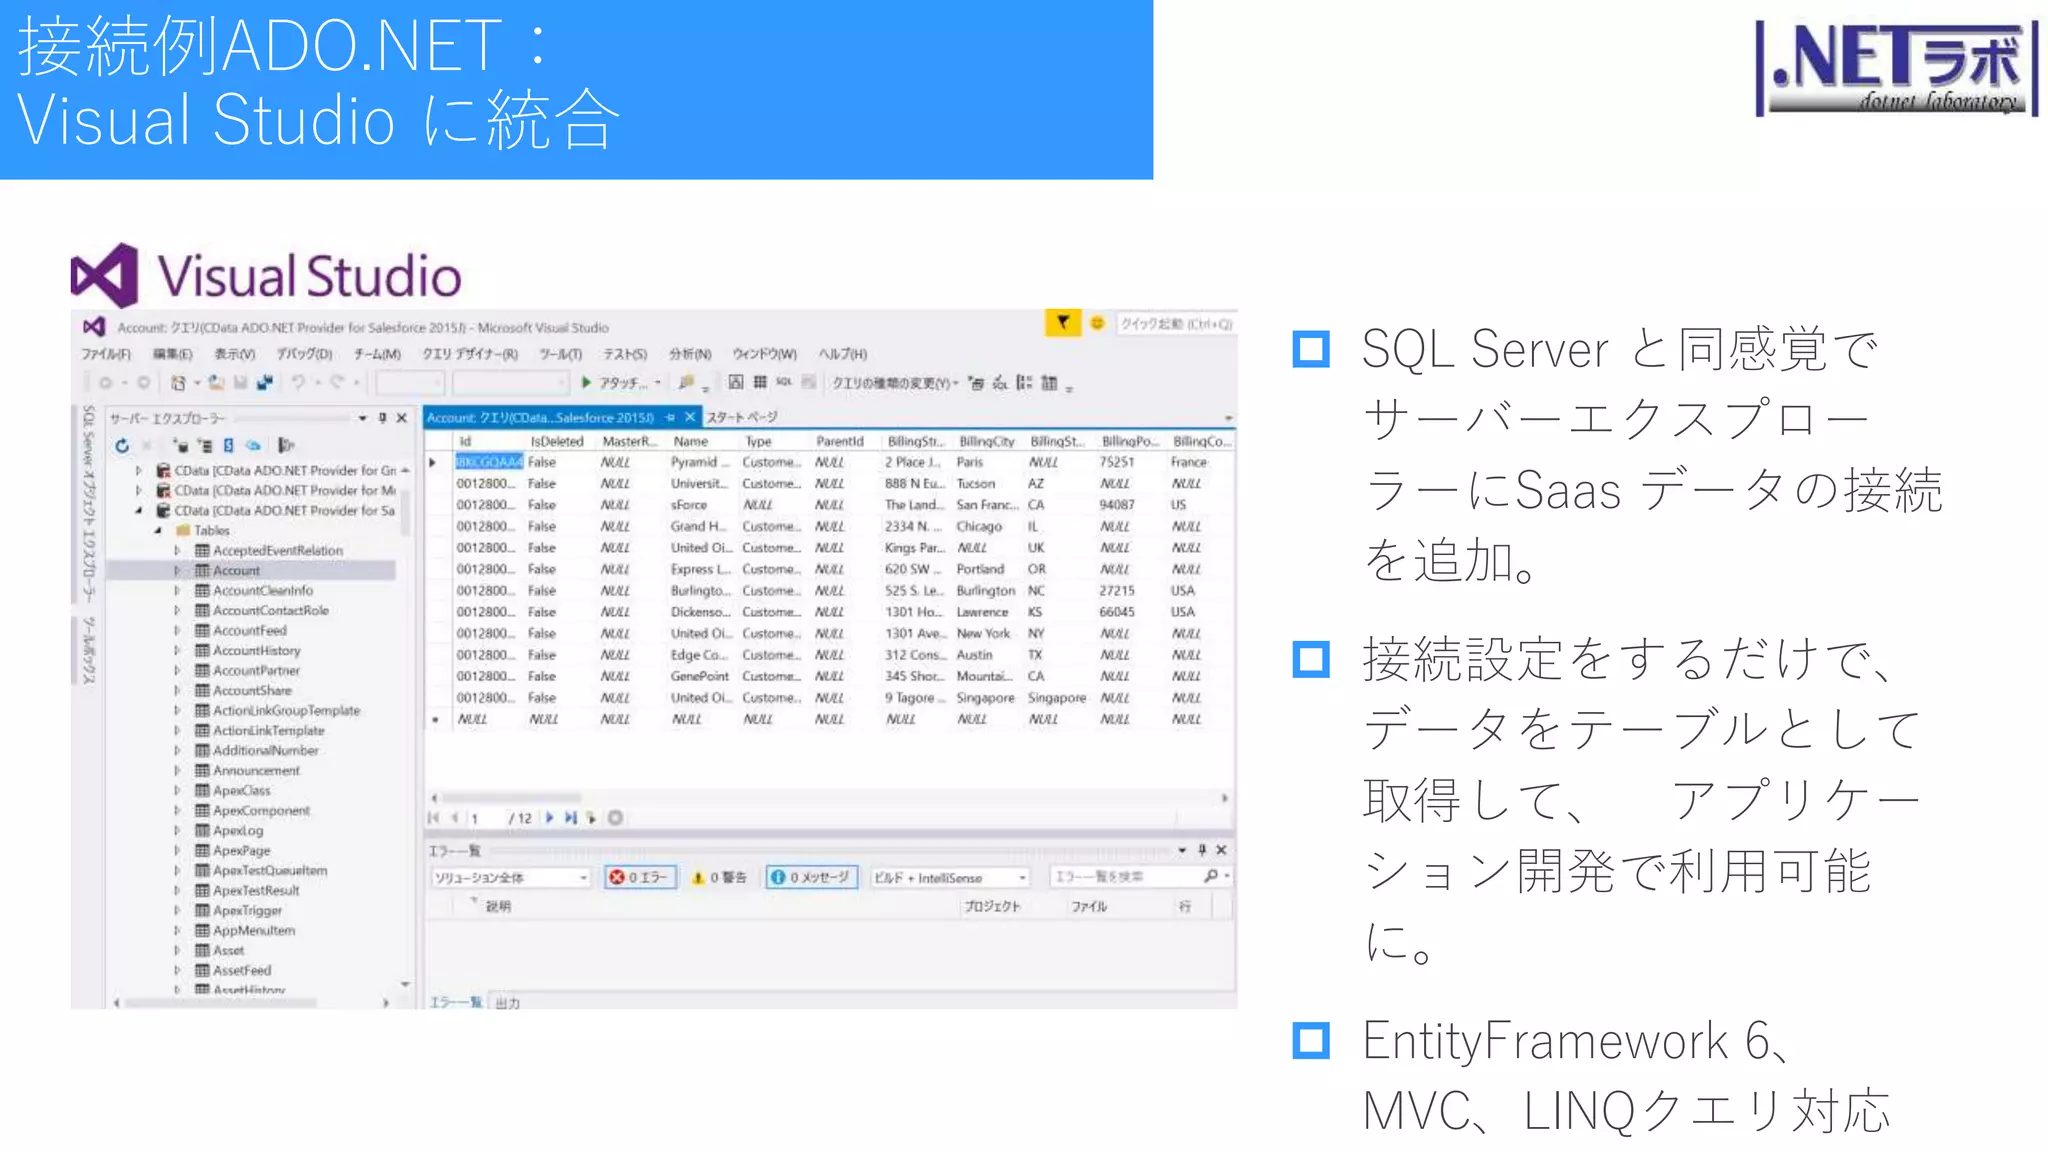
Task: Click the San Franc... city cell
Action: [x=987, y=505]
